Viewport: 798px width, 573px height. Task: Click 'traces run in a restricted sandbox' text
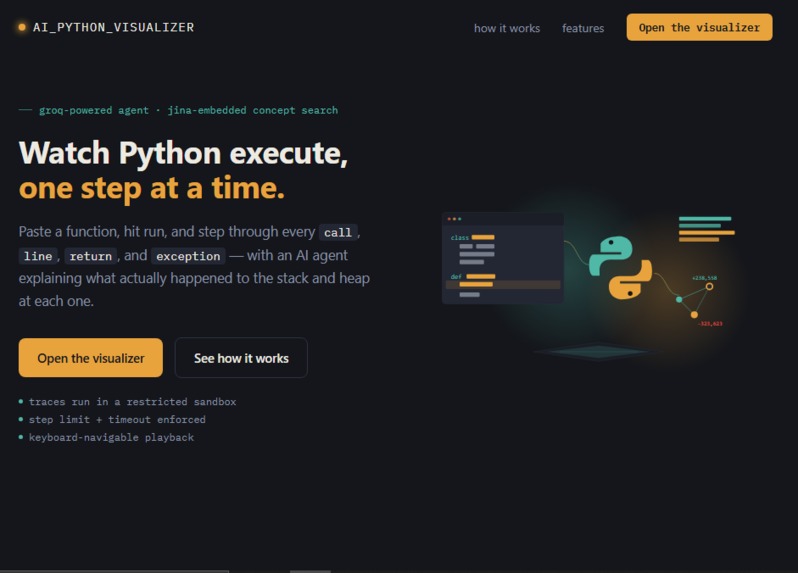pos(132,402)
